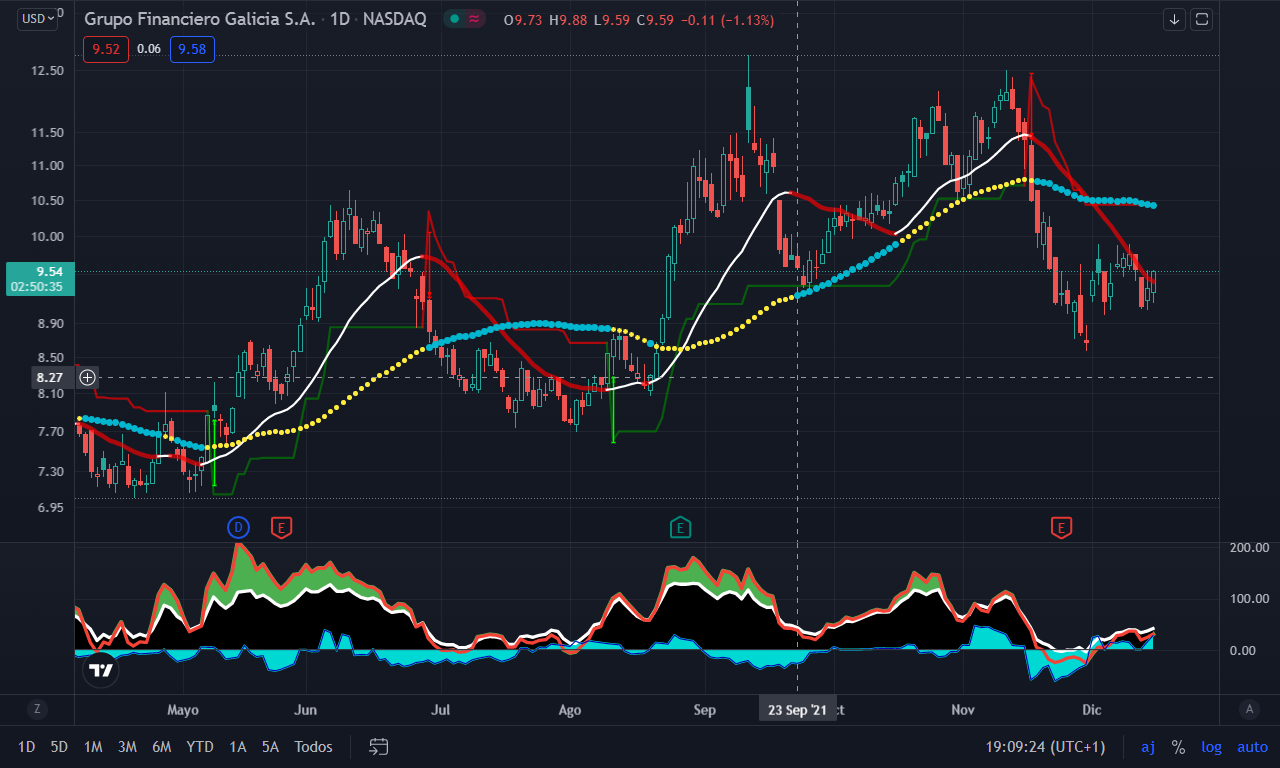This screenshot has height=768, width=1280.
Task: Click the Jun label on time axis
Action: click(306, 710)
